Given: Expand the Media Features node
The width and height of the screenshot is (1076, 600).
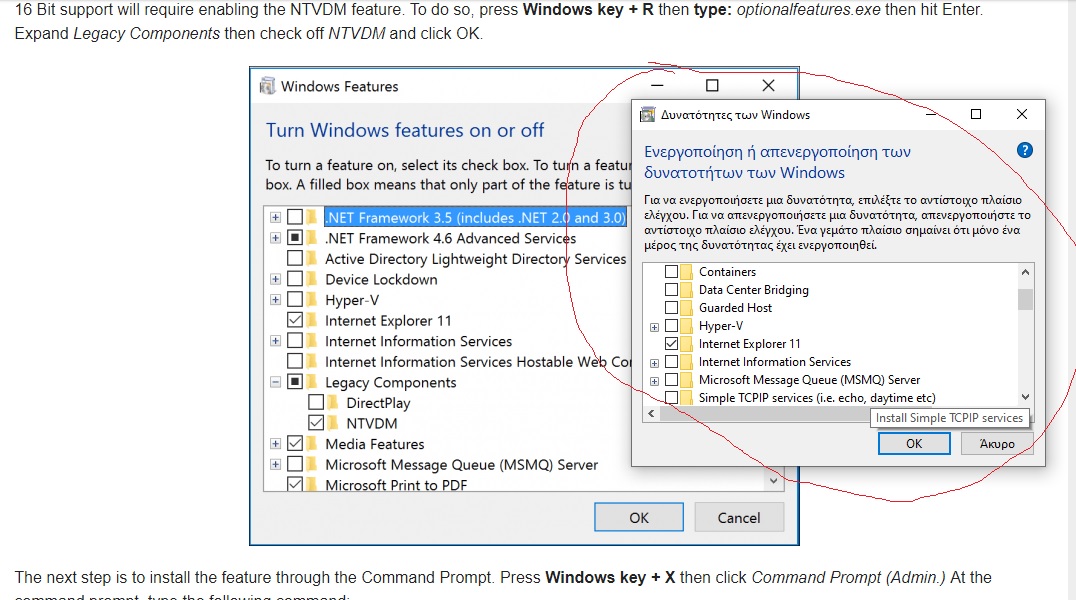Looking at the screenshot, I should (275, 444).
